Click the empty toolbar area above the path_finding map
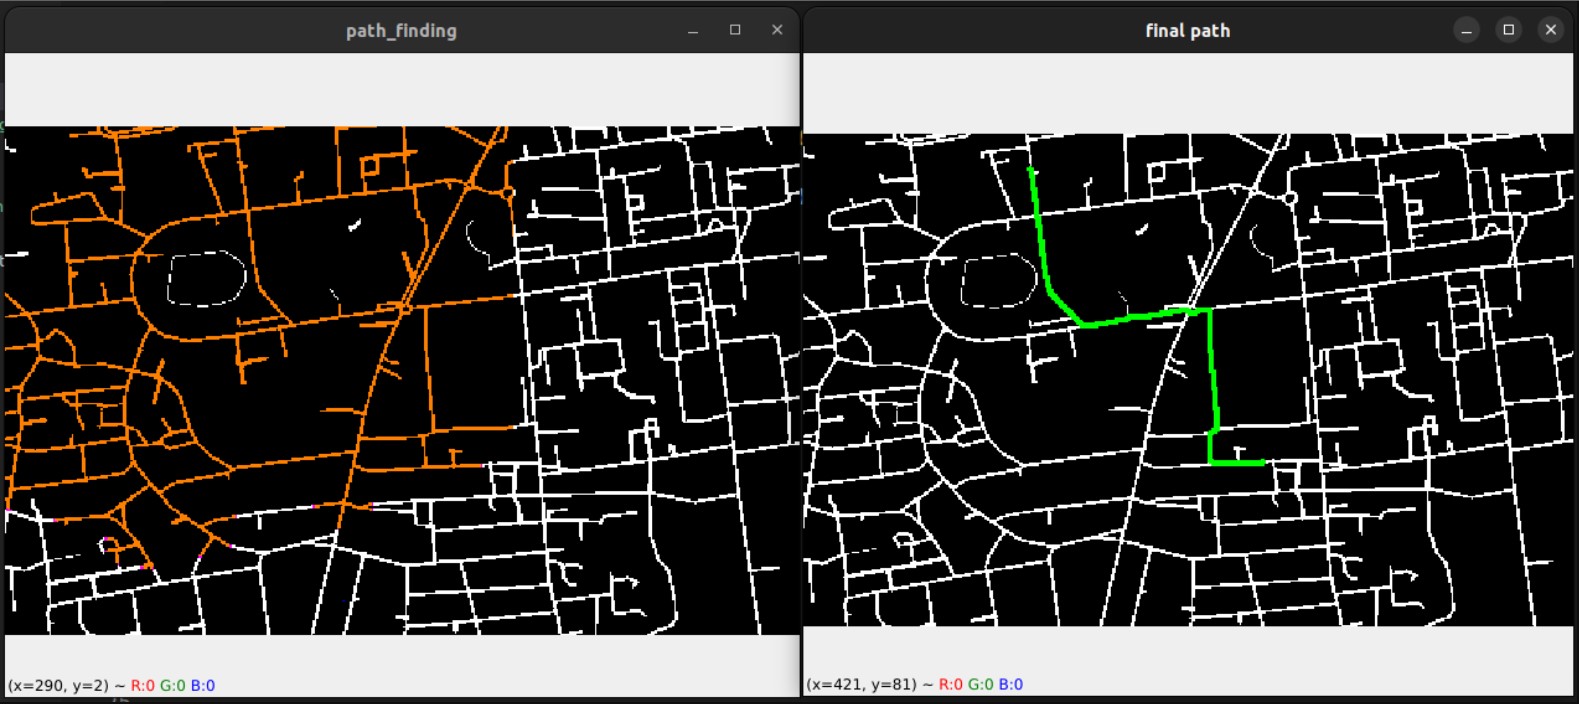 [x=401, y=89]
